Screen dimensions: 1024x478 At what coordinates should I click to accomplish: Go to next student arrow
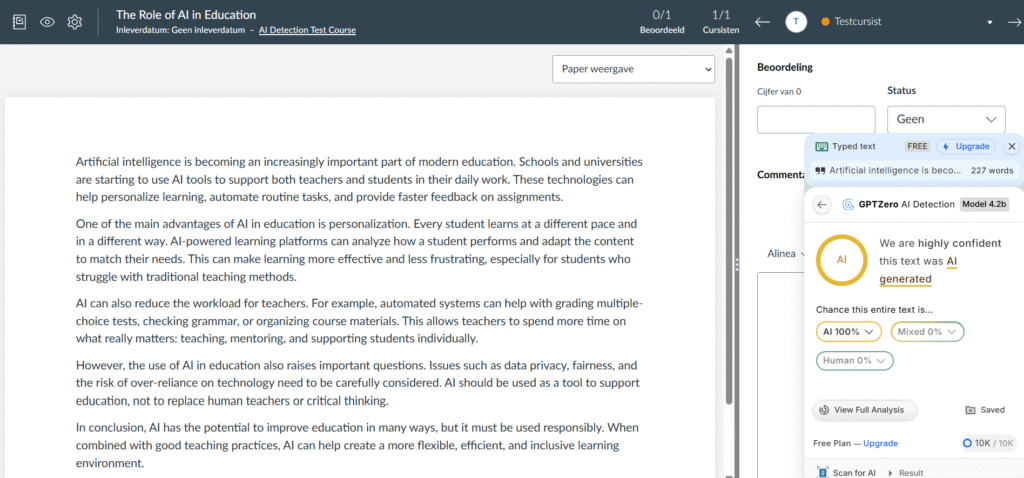pyautogui.click(x=1014, y=22)
